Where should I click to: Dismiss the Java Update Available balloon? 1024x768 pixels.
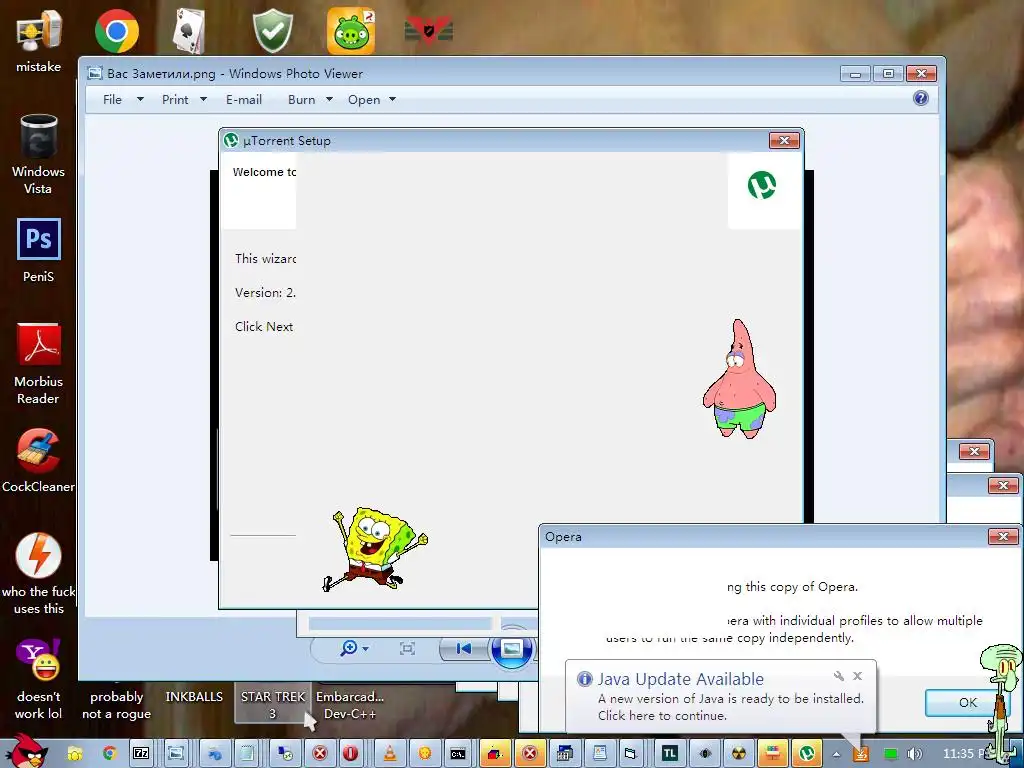tap(857, 676)
